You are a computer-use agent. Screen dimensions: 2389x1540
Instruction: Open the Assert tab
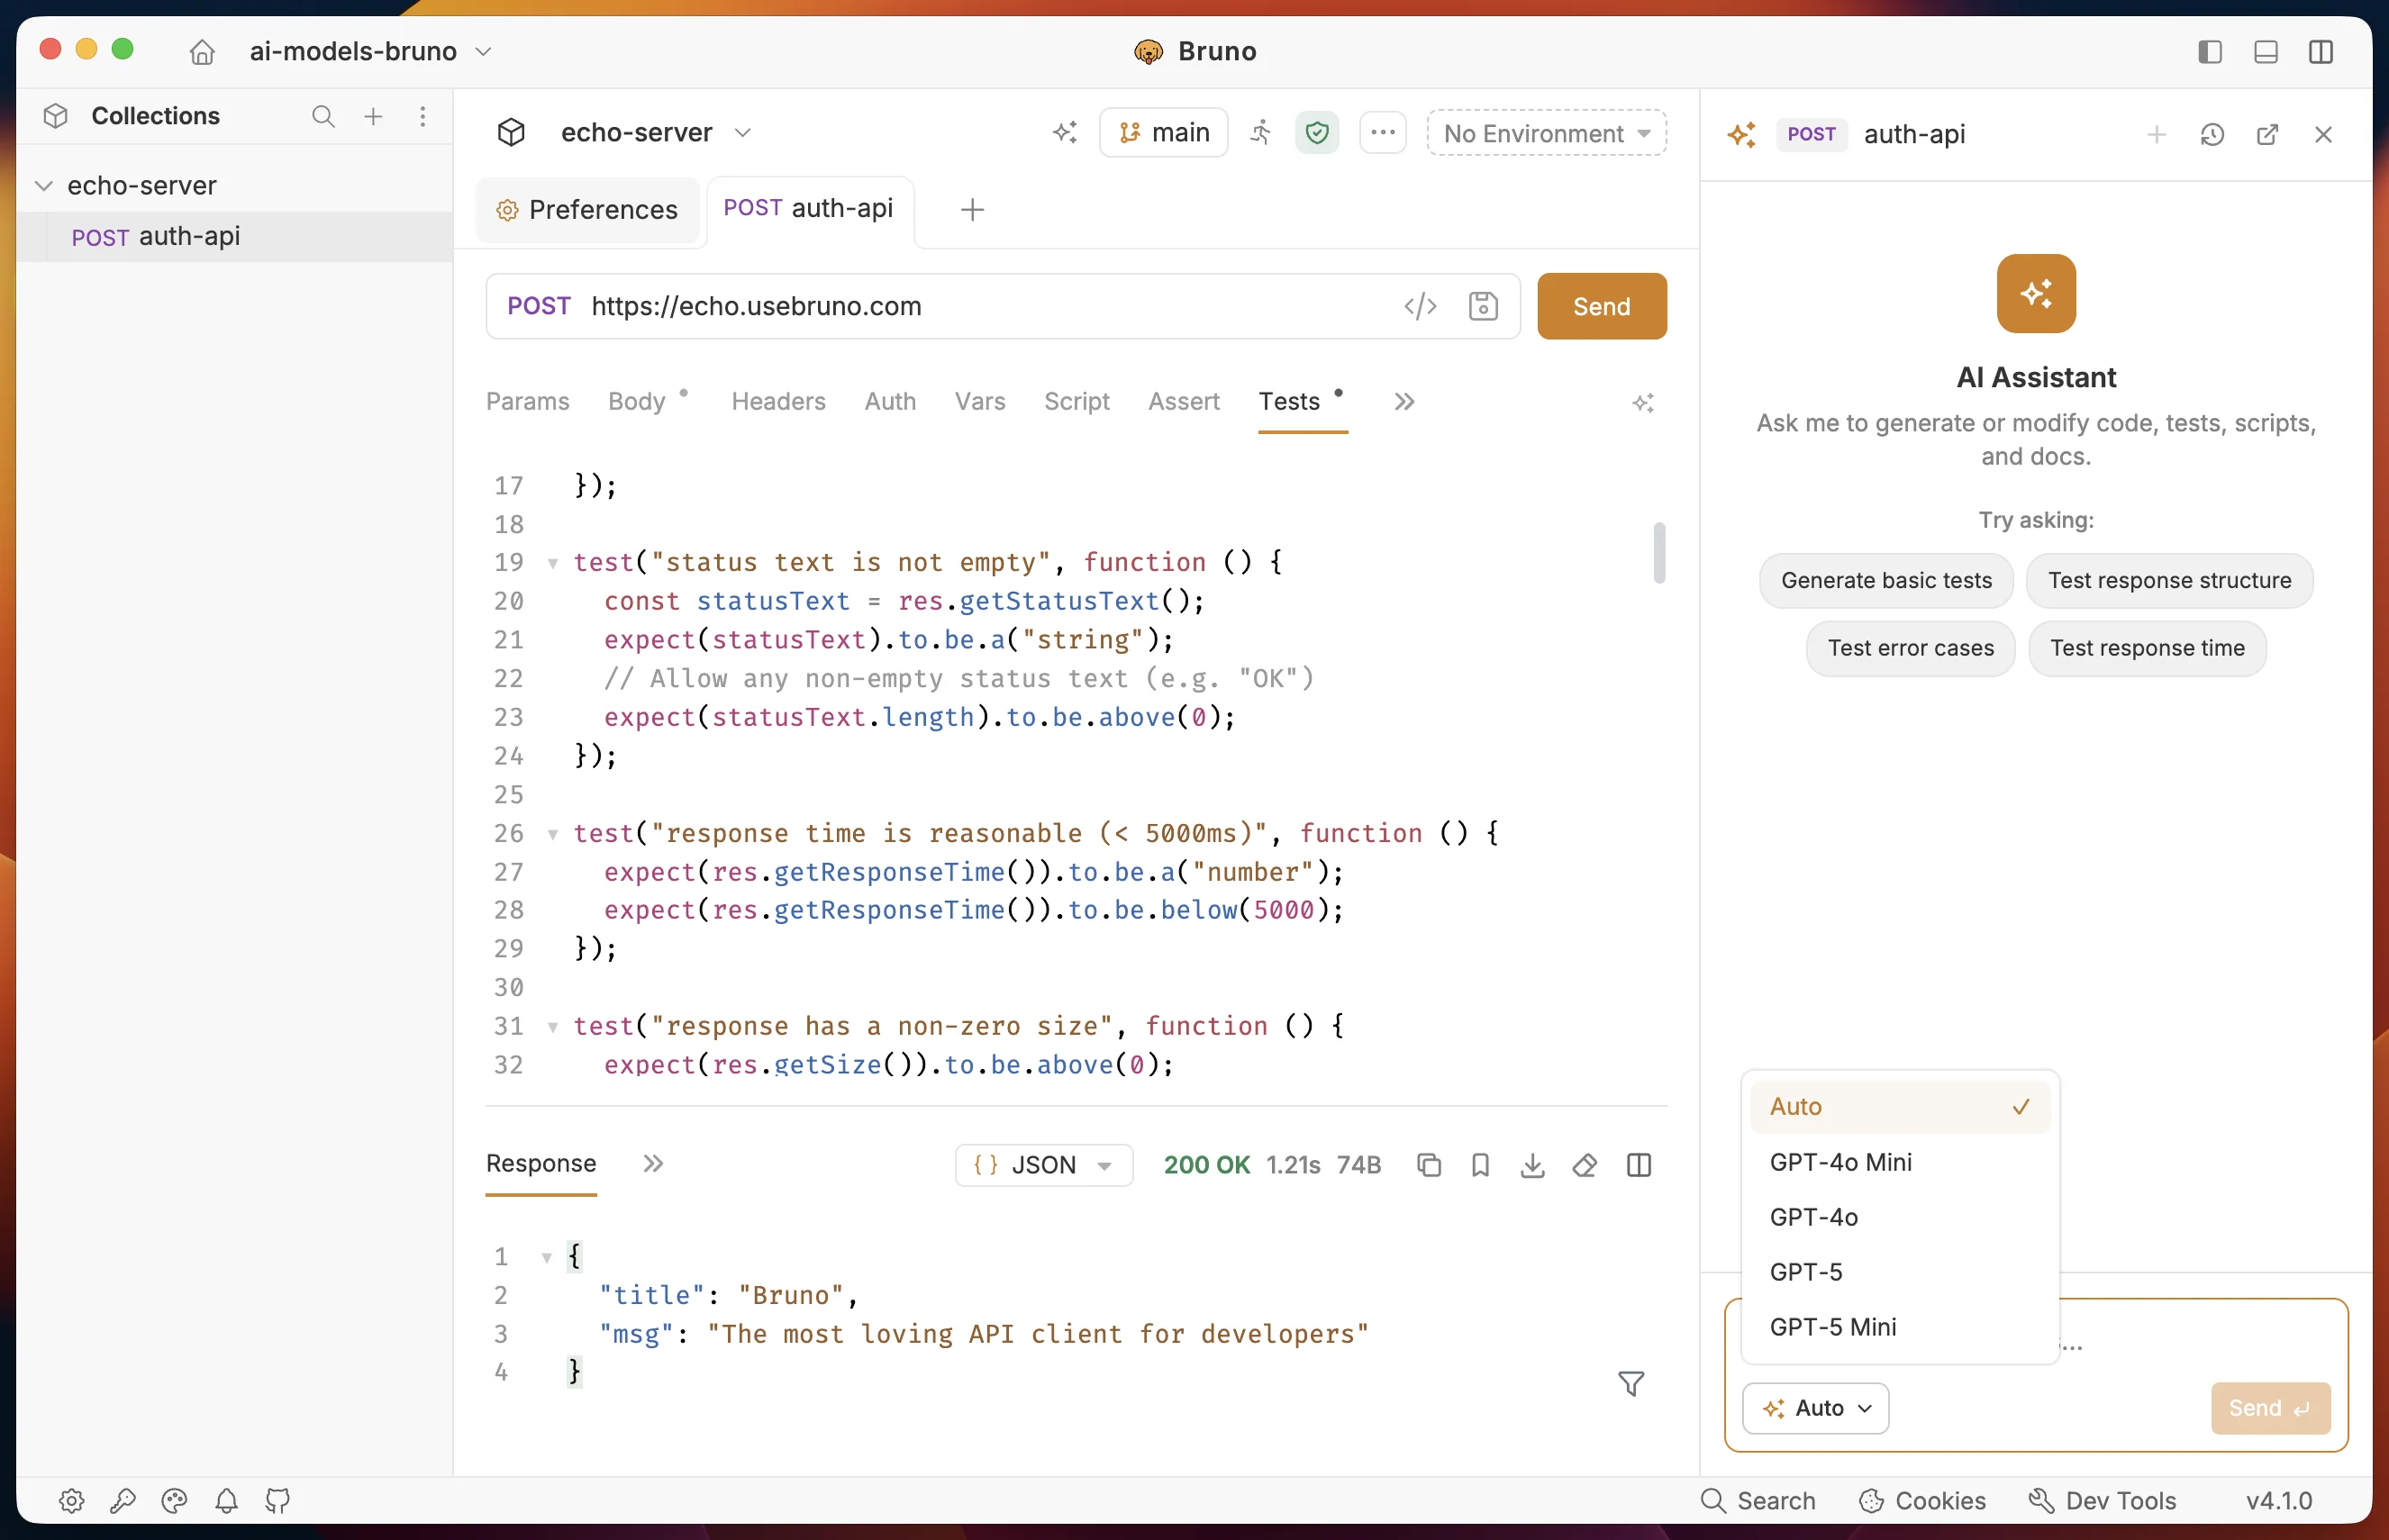click(x=1184, y=401)
